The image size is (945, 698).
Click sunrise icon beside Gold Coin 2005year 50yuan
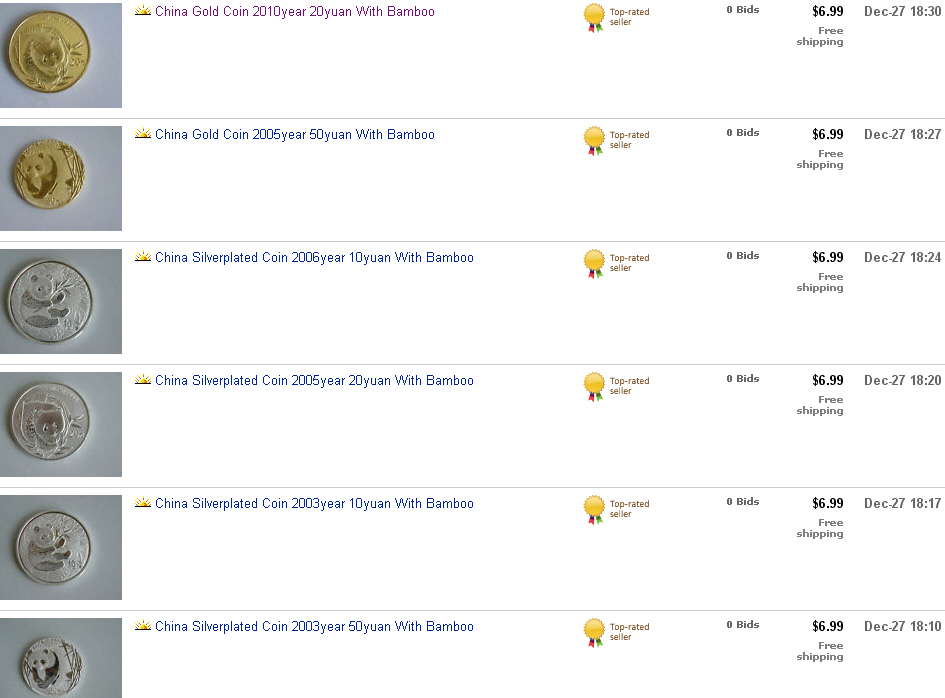(x=143, y=135)
